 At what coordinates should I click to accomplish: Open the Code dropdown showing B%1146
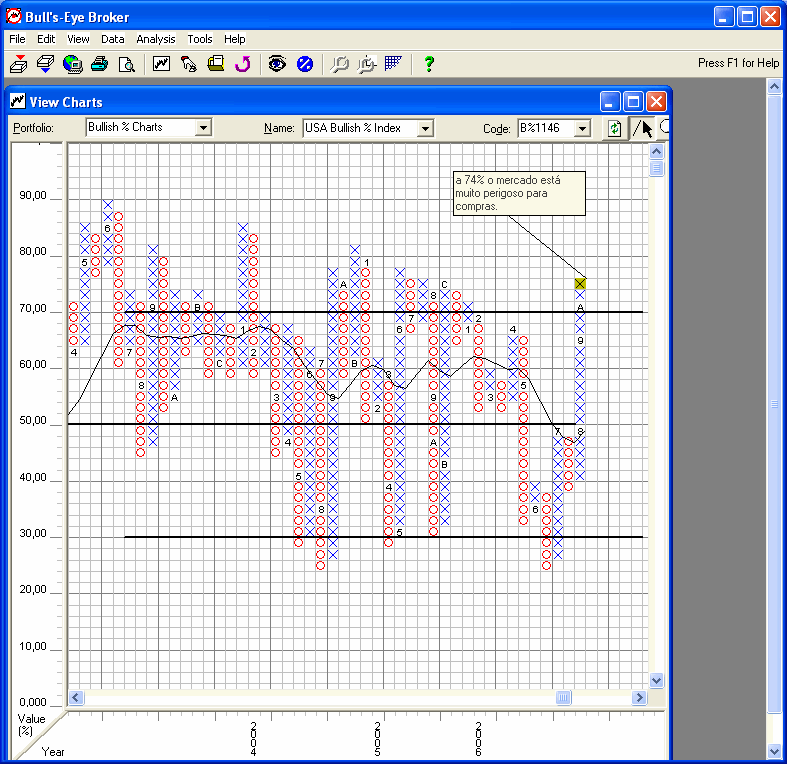pyautogui.click(x=583, y=128)
